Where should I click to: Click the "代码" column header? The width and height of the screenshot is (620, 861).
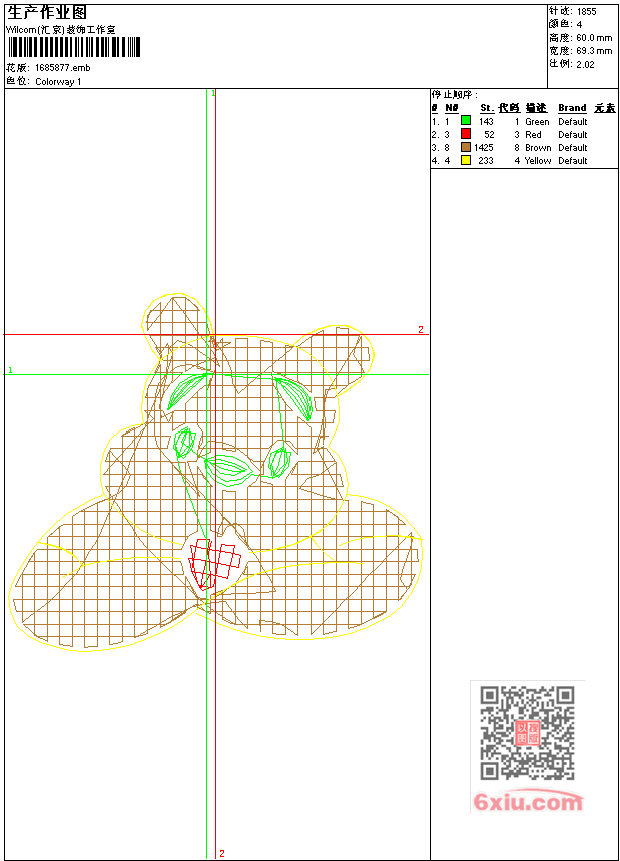pyautogui.click(x=509, y=108)
